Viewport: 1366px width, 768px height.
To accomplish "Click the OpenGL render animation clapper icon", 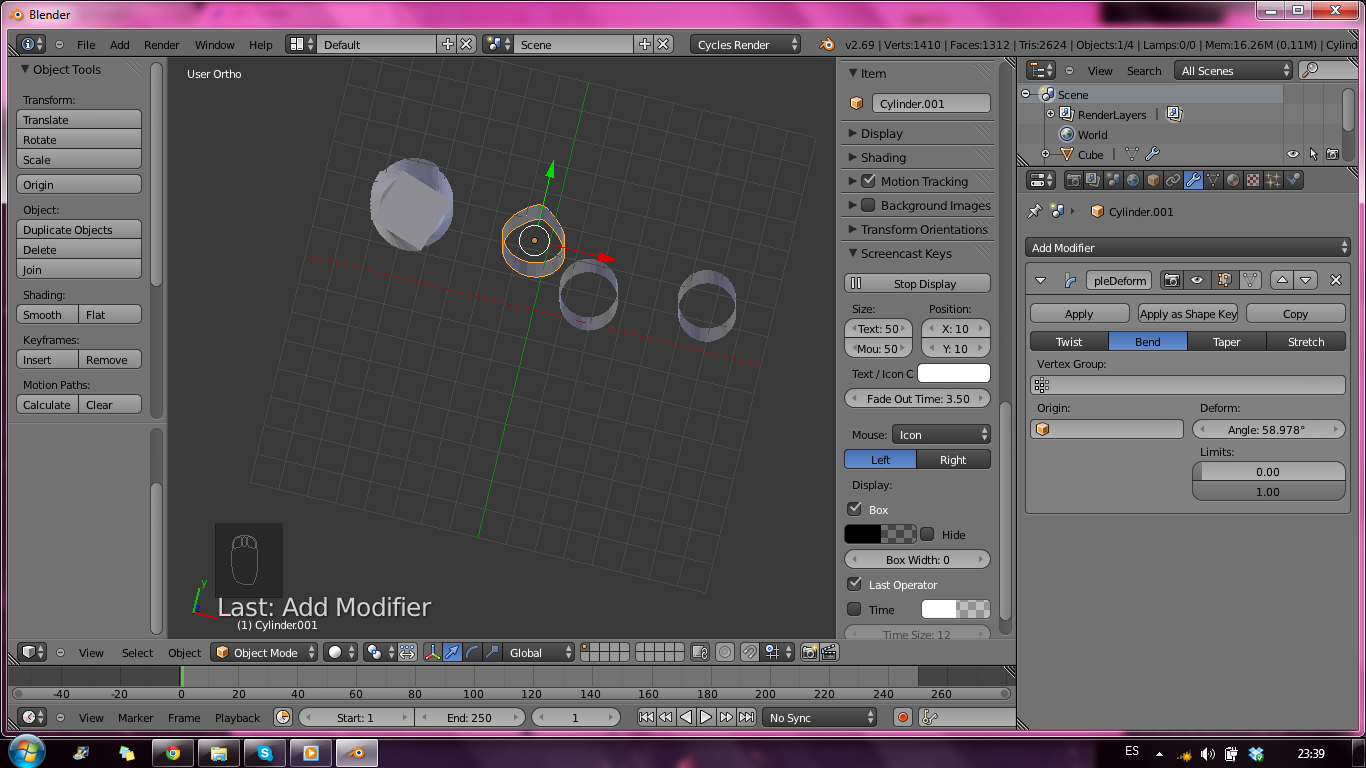I will coord(829,652).
